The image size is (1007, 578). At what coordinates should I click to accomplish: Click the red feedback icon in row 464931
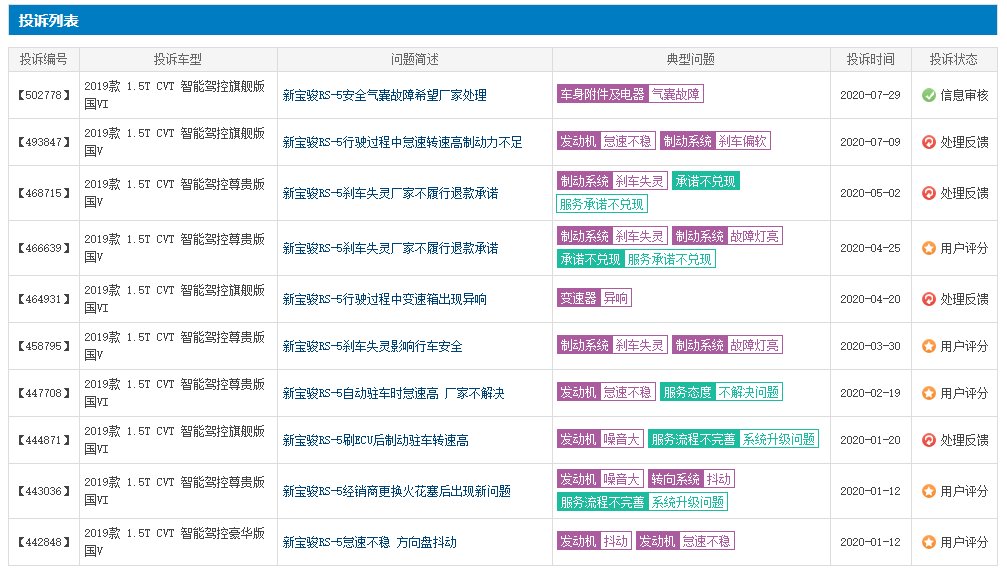click(x=928, y=299)
